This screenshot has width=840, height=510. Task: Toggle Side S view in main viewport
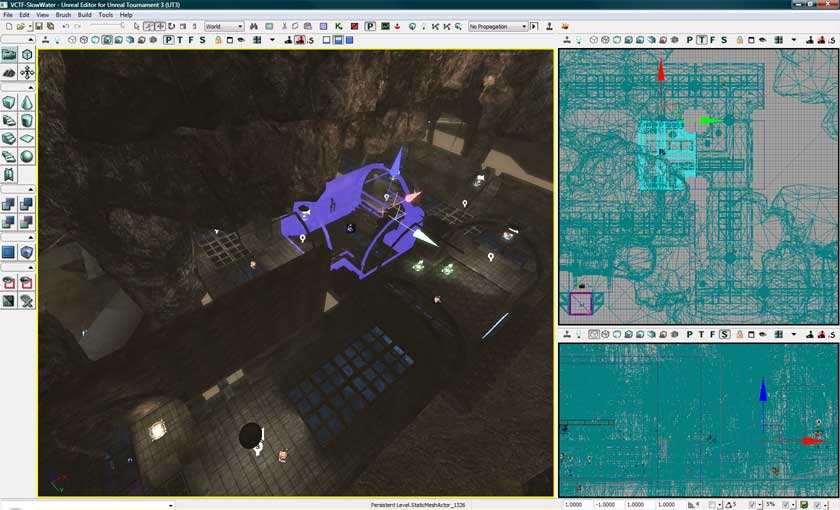tap(202, 40)
